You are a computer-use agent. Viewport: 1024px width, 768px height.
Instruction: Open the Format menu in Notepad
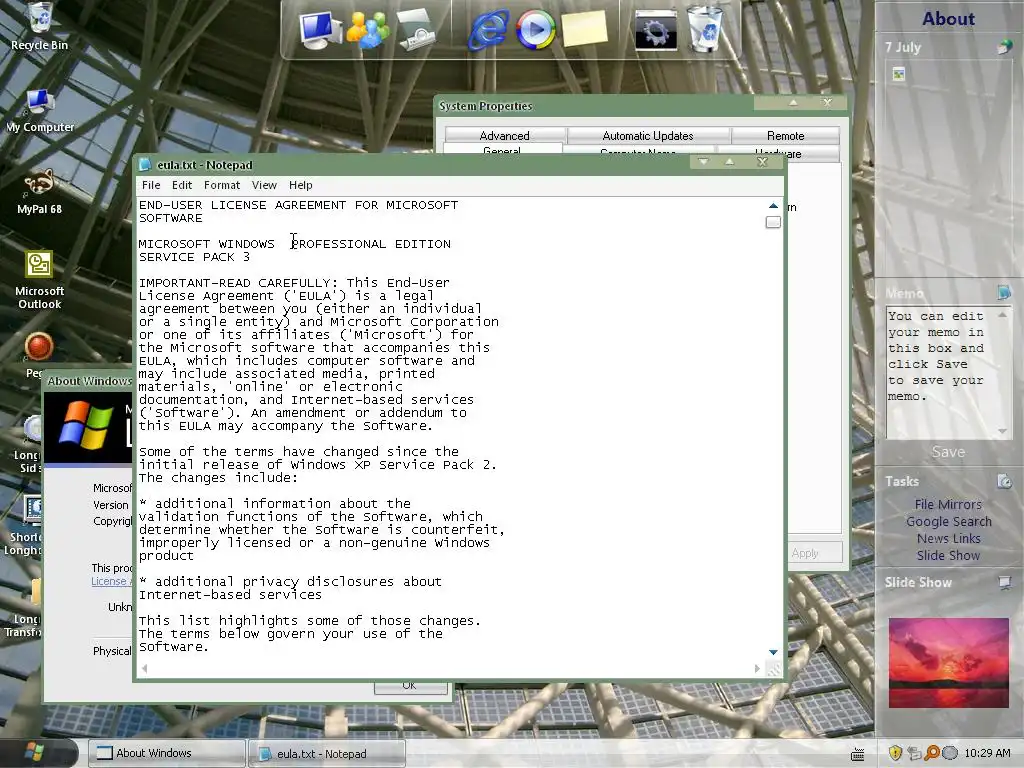pyautogui.click(x=221, y=185)
